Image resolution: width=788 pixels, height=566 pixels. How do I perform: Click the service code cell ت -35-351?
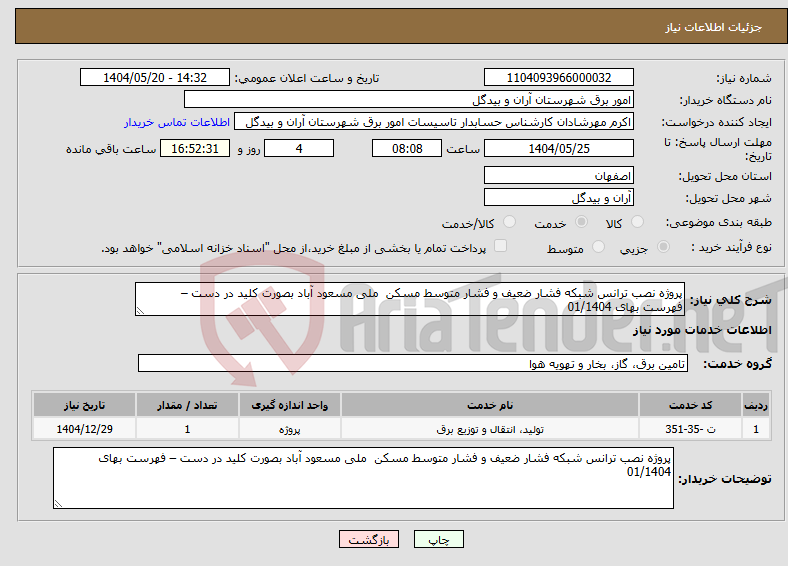tap(691, 429)
